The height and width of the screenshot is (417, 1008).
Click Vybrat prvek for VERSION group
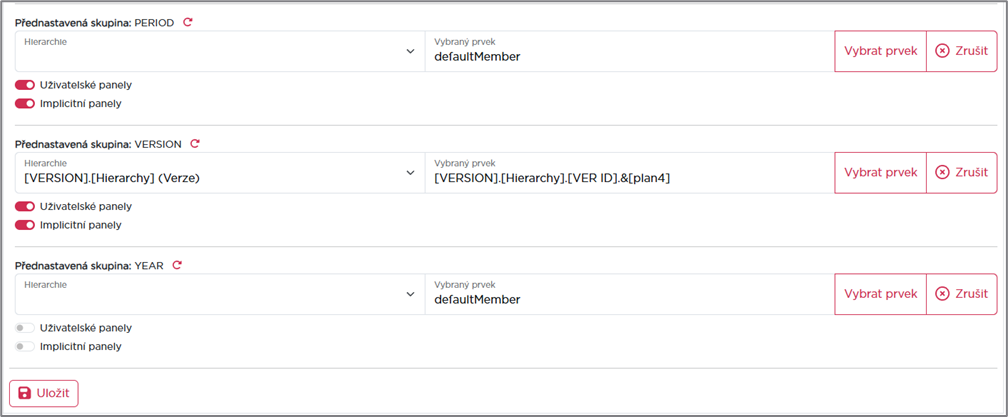880,173
